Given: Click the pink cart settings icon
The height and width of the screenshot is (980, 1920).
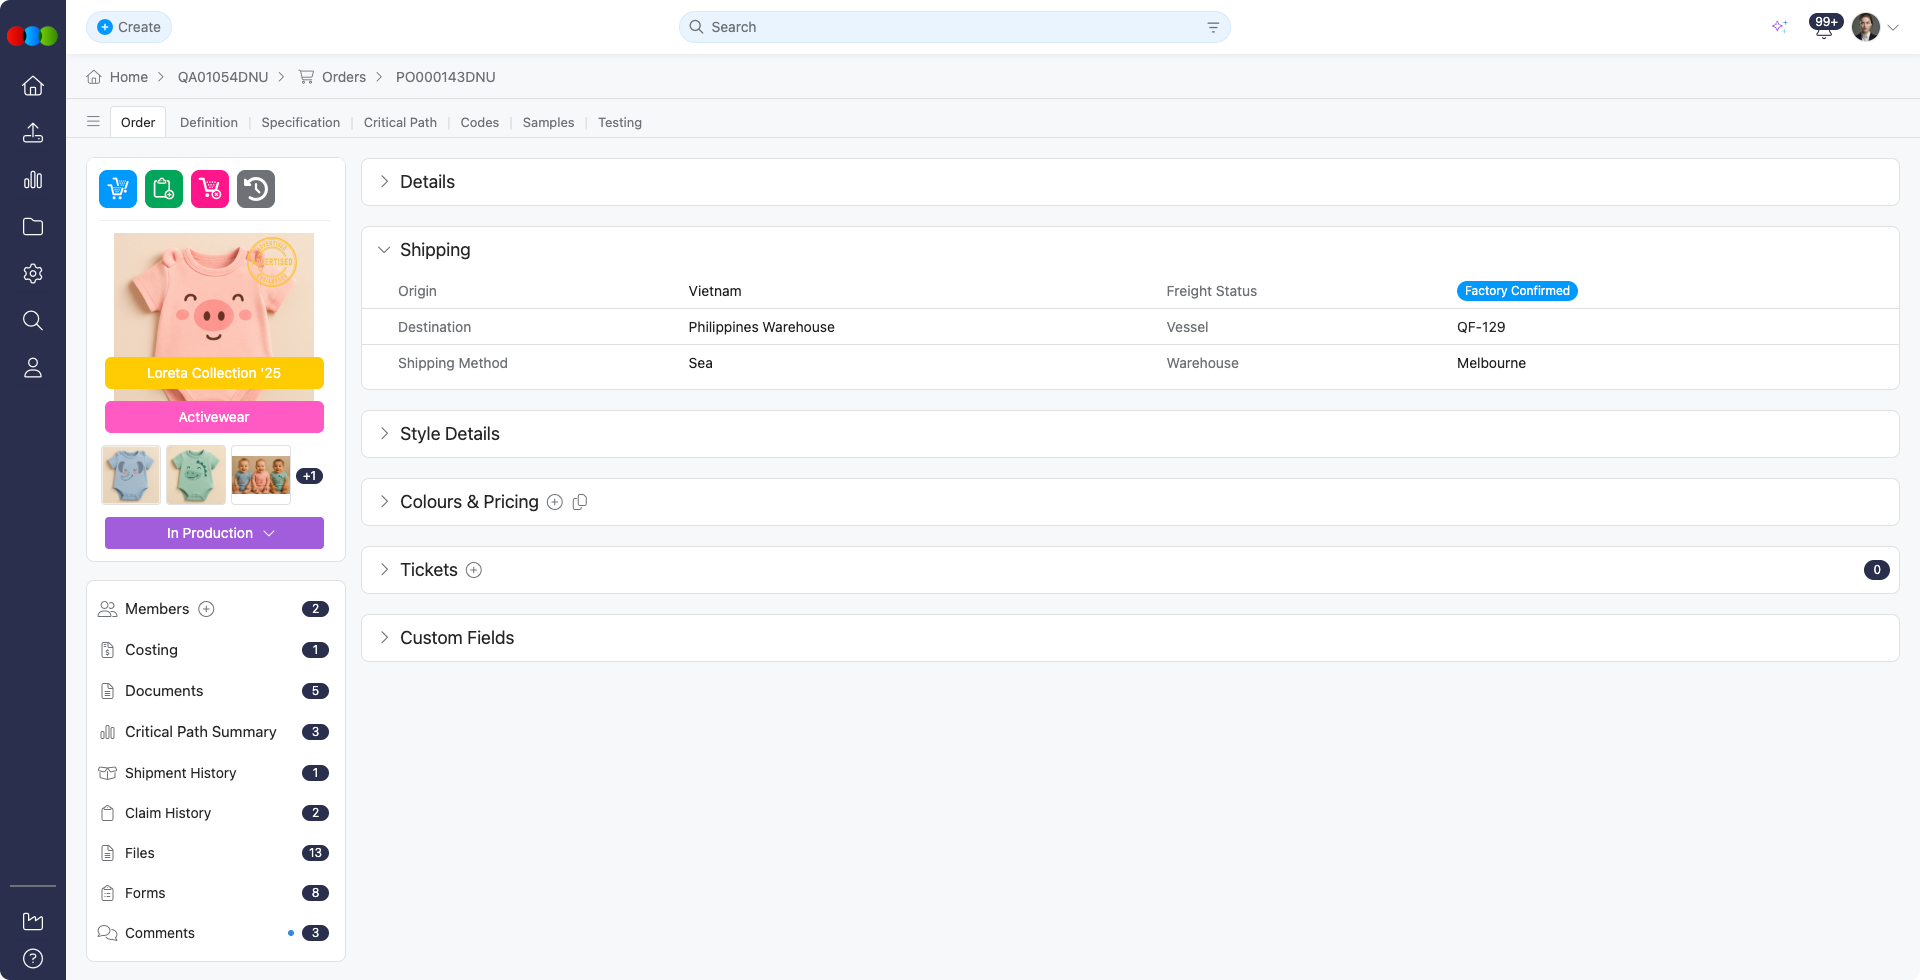Looking at the screenshot, I should 210,189.
